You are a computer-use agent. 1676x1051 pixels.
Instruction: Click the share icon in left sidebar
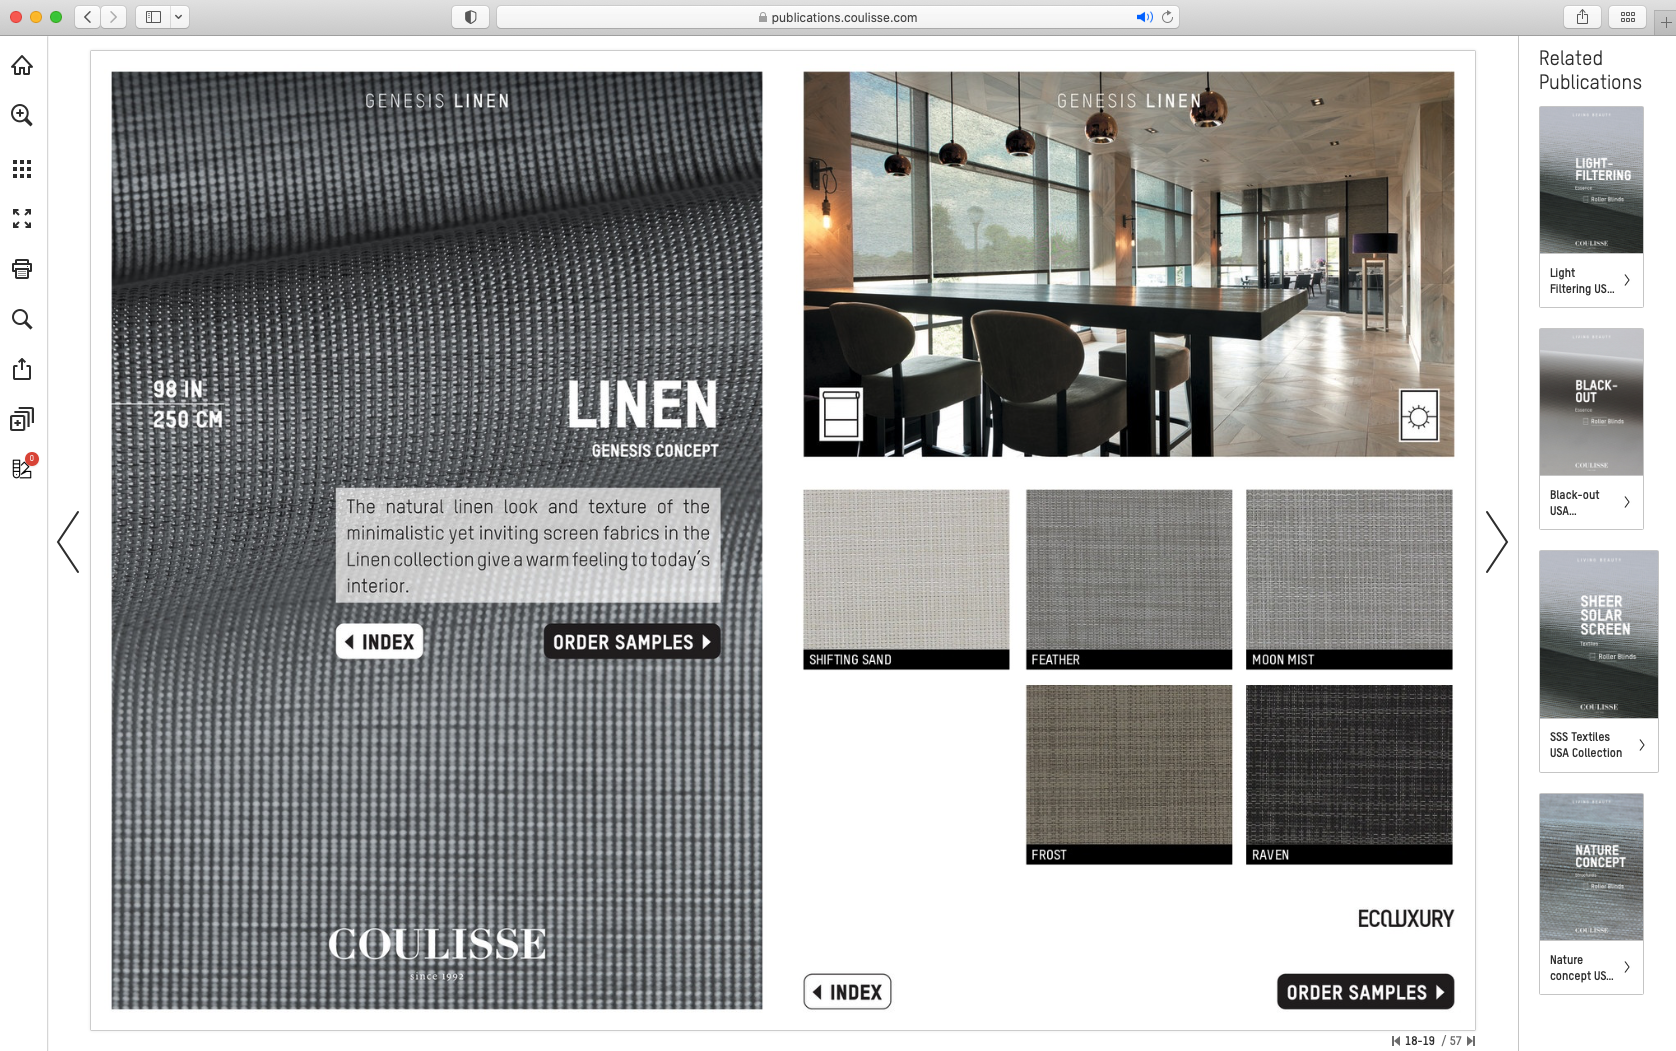[x=22, y=370]
